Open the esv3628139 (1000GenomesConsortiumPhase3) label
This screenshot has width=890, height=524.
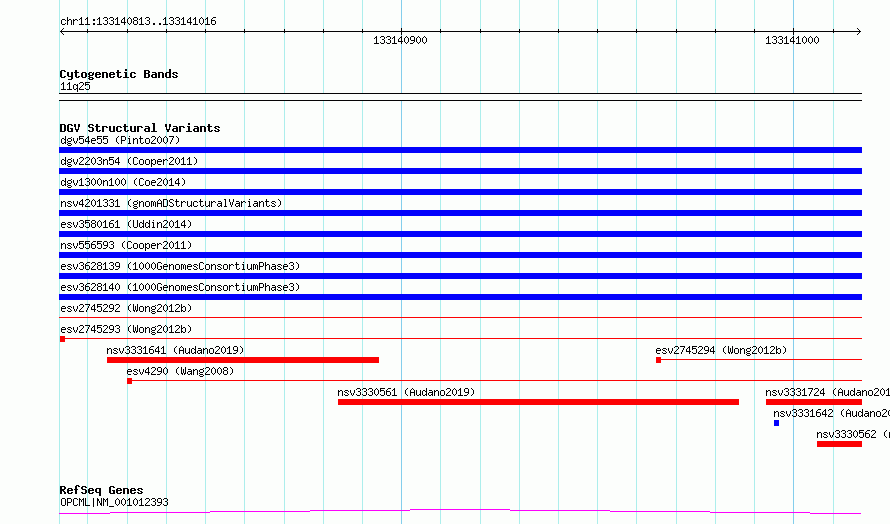pyautogui.click(x=180, y=266)
